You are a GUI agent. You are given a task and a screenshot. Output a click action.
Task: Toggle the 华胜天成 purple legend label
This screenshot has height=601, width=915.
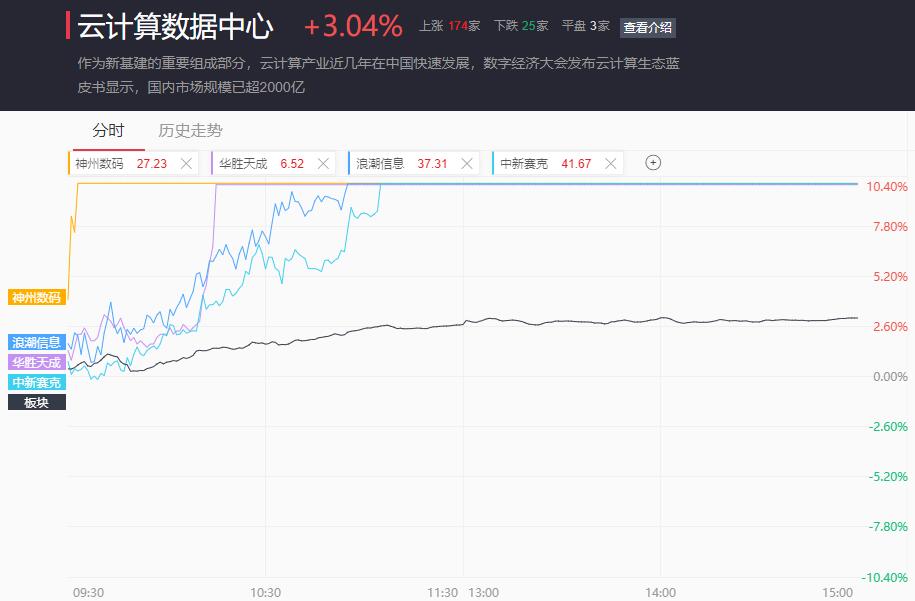[36, 362]
